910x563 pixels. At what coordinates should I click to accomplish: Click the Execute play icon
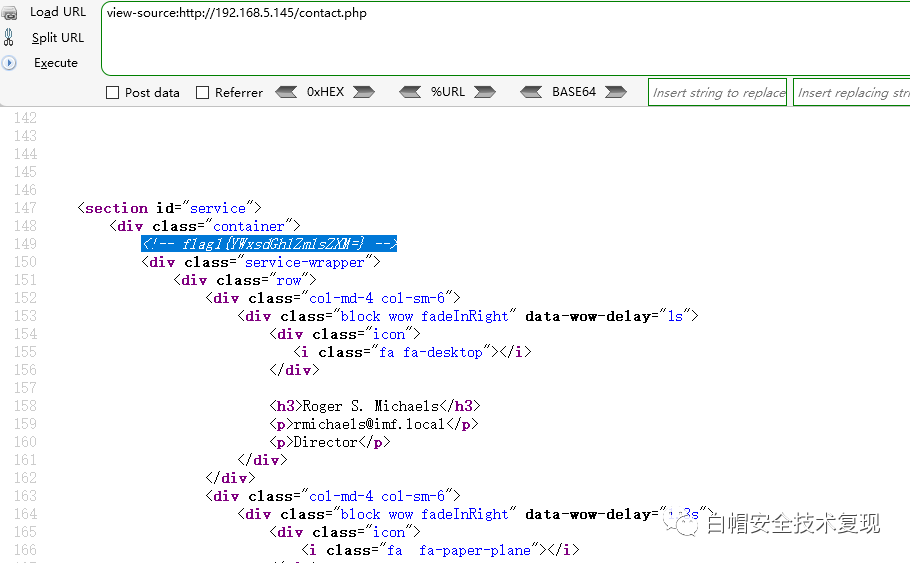tap(9, 63)
